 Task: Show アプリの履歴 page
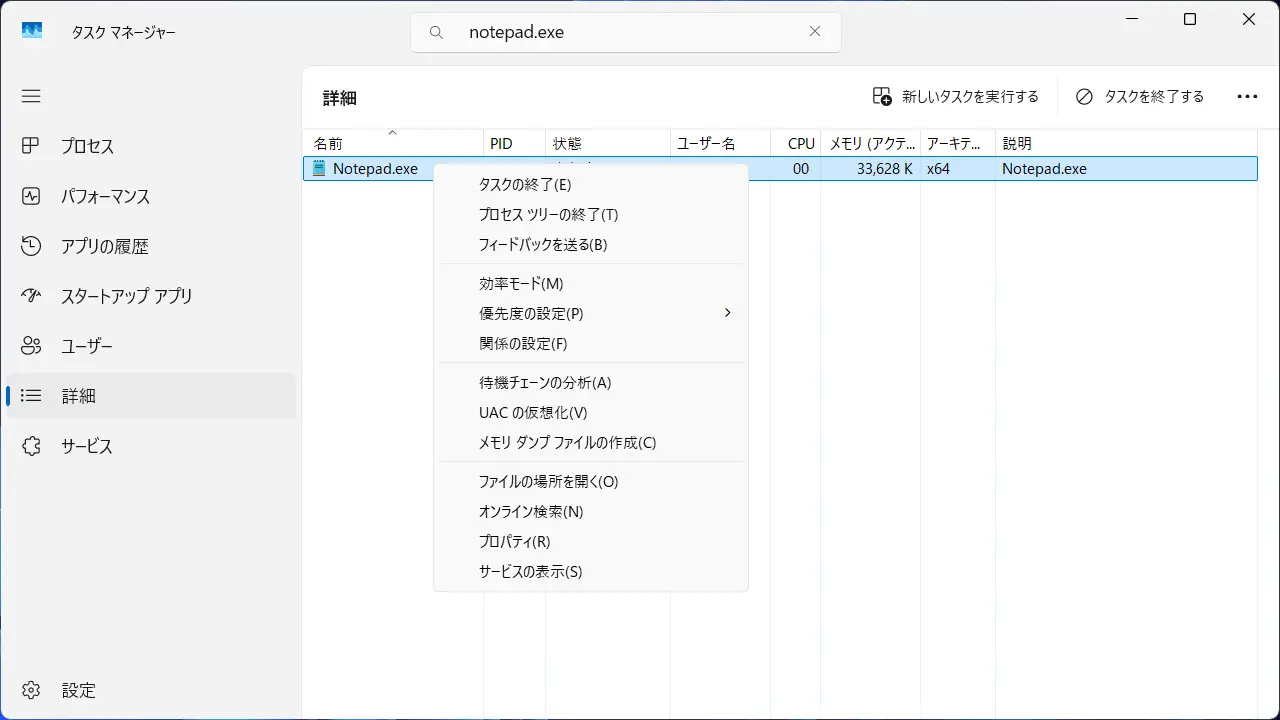point(151,246)
